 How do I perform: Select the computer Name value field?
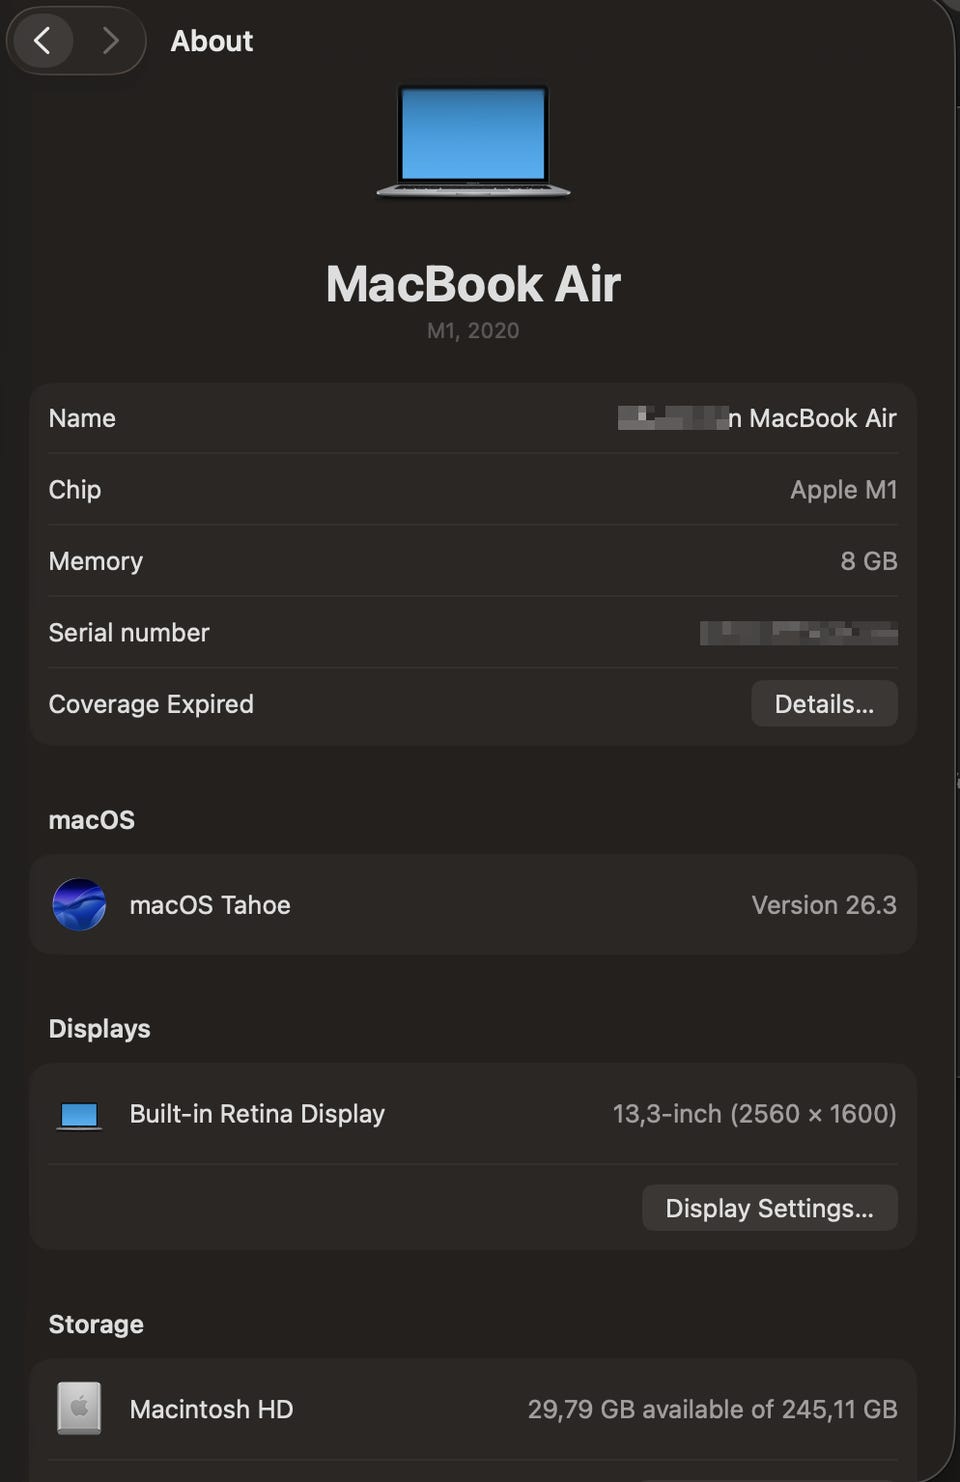point(757,418)
